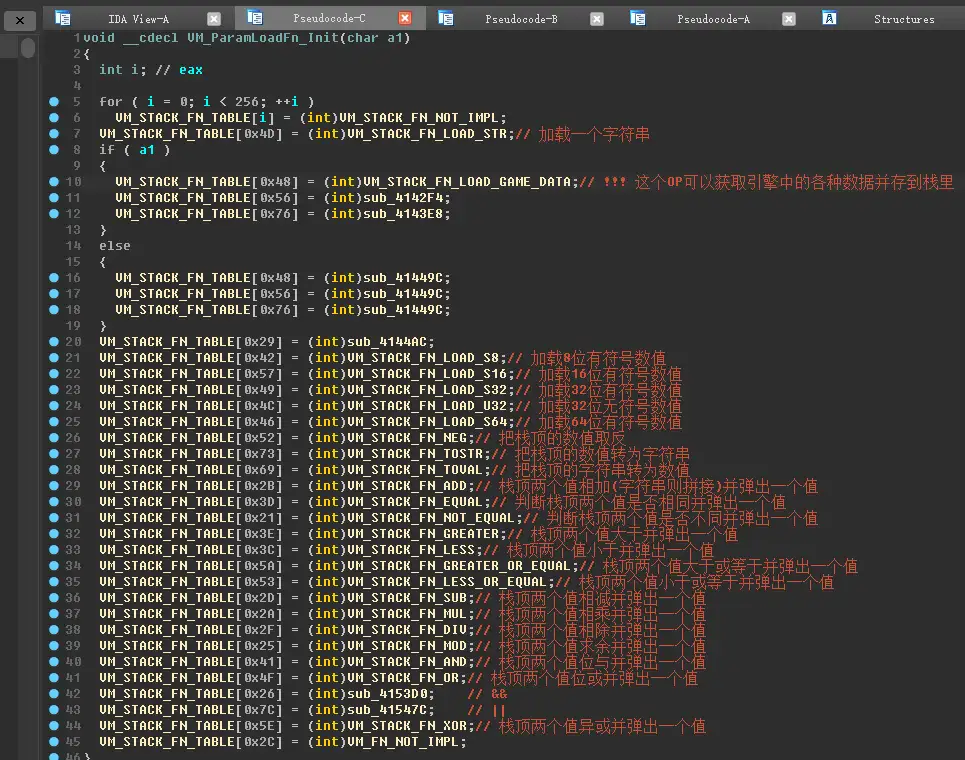Toggle breakpoint dot on line 5
The width and height of the screenshot is (965, 760).
tap(53, 102)
